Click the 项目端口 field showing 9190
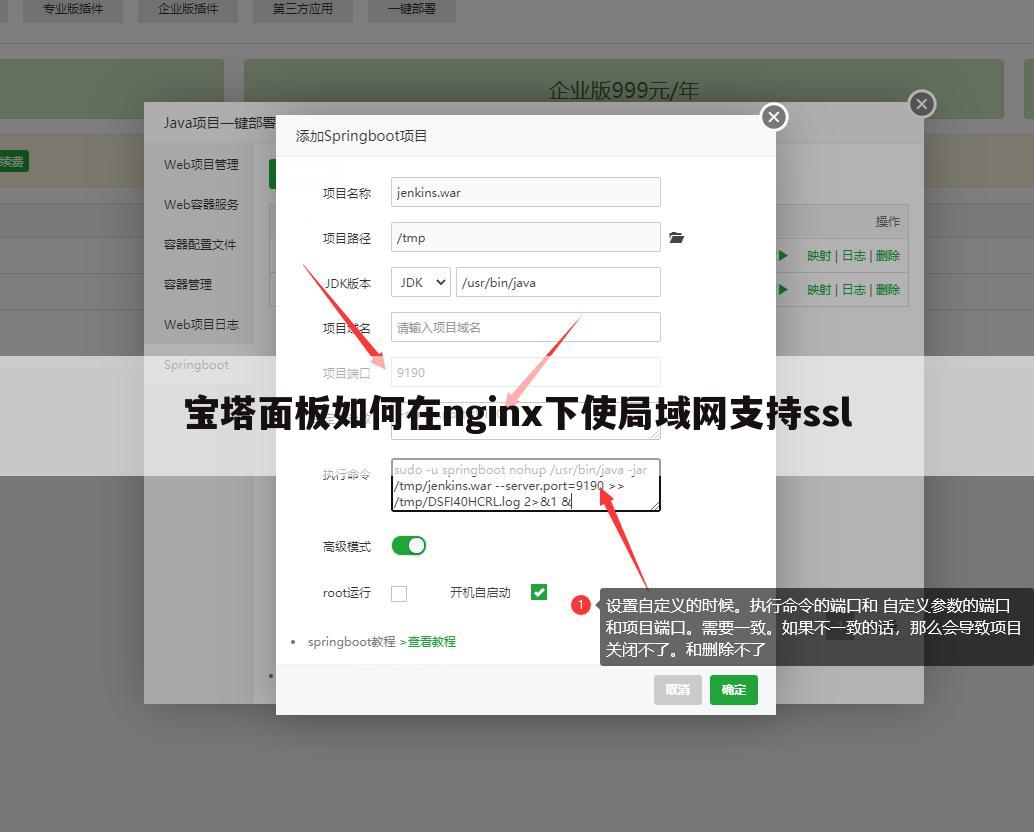1034x832 pixels. [526, 372]
